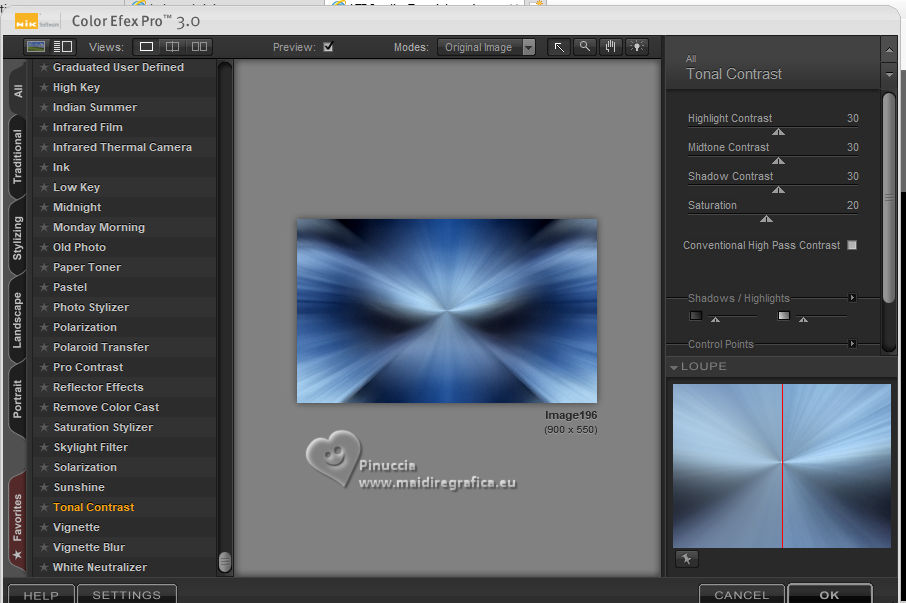906x603 pixels.
Task: Expand the Control Points section
Action: 852,344
